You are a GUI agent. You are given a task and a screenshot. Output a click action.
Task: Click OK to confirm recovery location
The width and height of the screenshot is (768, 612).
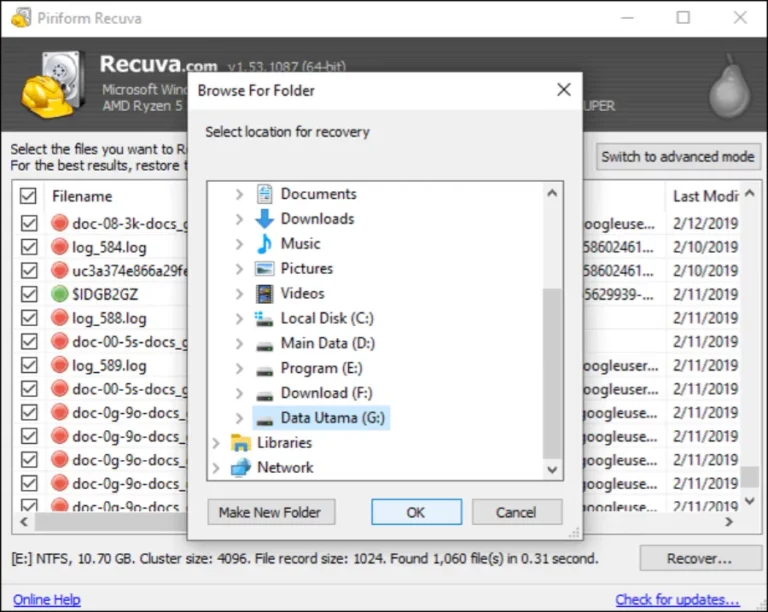416,512
